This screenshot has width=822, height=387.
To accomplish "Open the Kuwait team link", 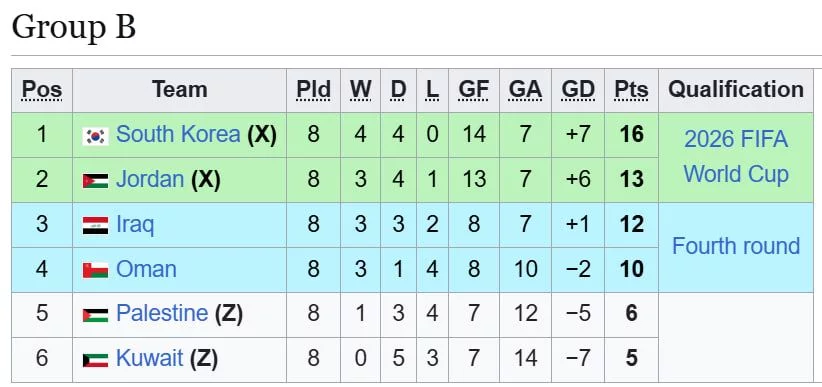I will (149, 359).
